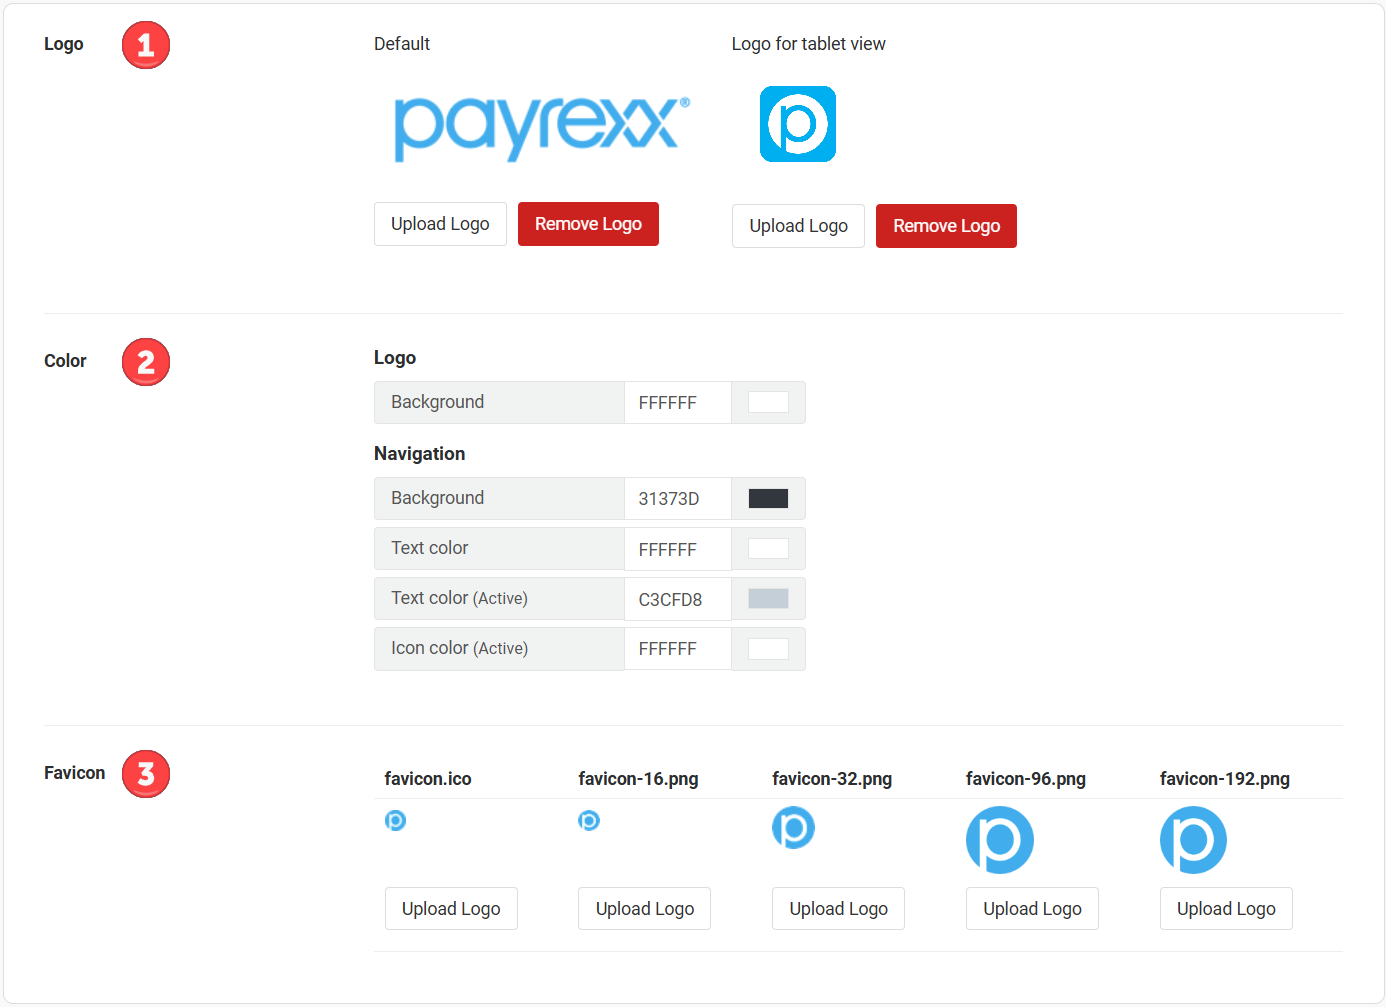The width and height of the screenshot is (1386, 1007).
Task: Edit the Navigation Background hex value 31373D
Action: 678,498
